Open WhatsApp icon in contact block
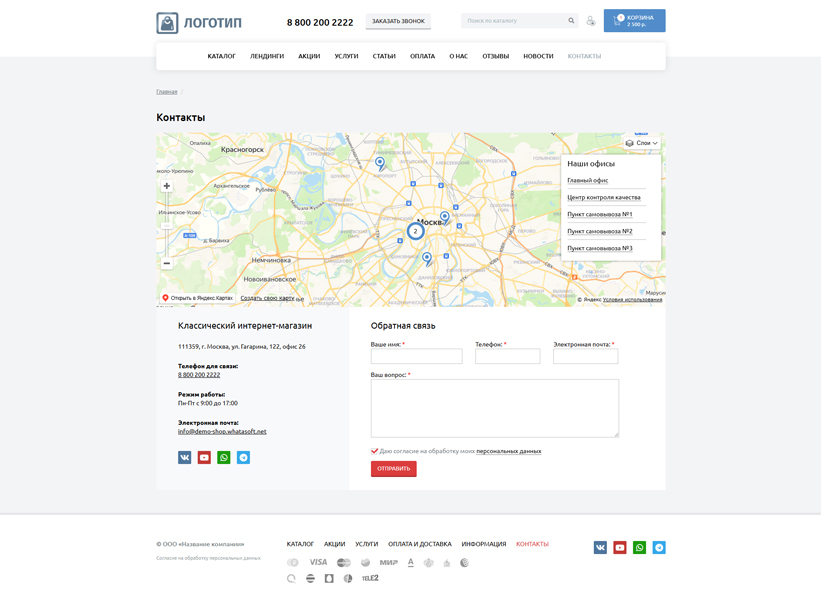 click(224, 457)
